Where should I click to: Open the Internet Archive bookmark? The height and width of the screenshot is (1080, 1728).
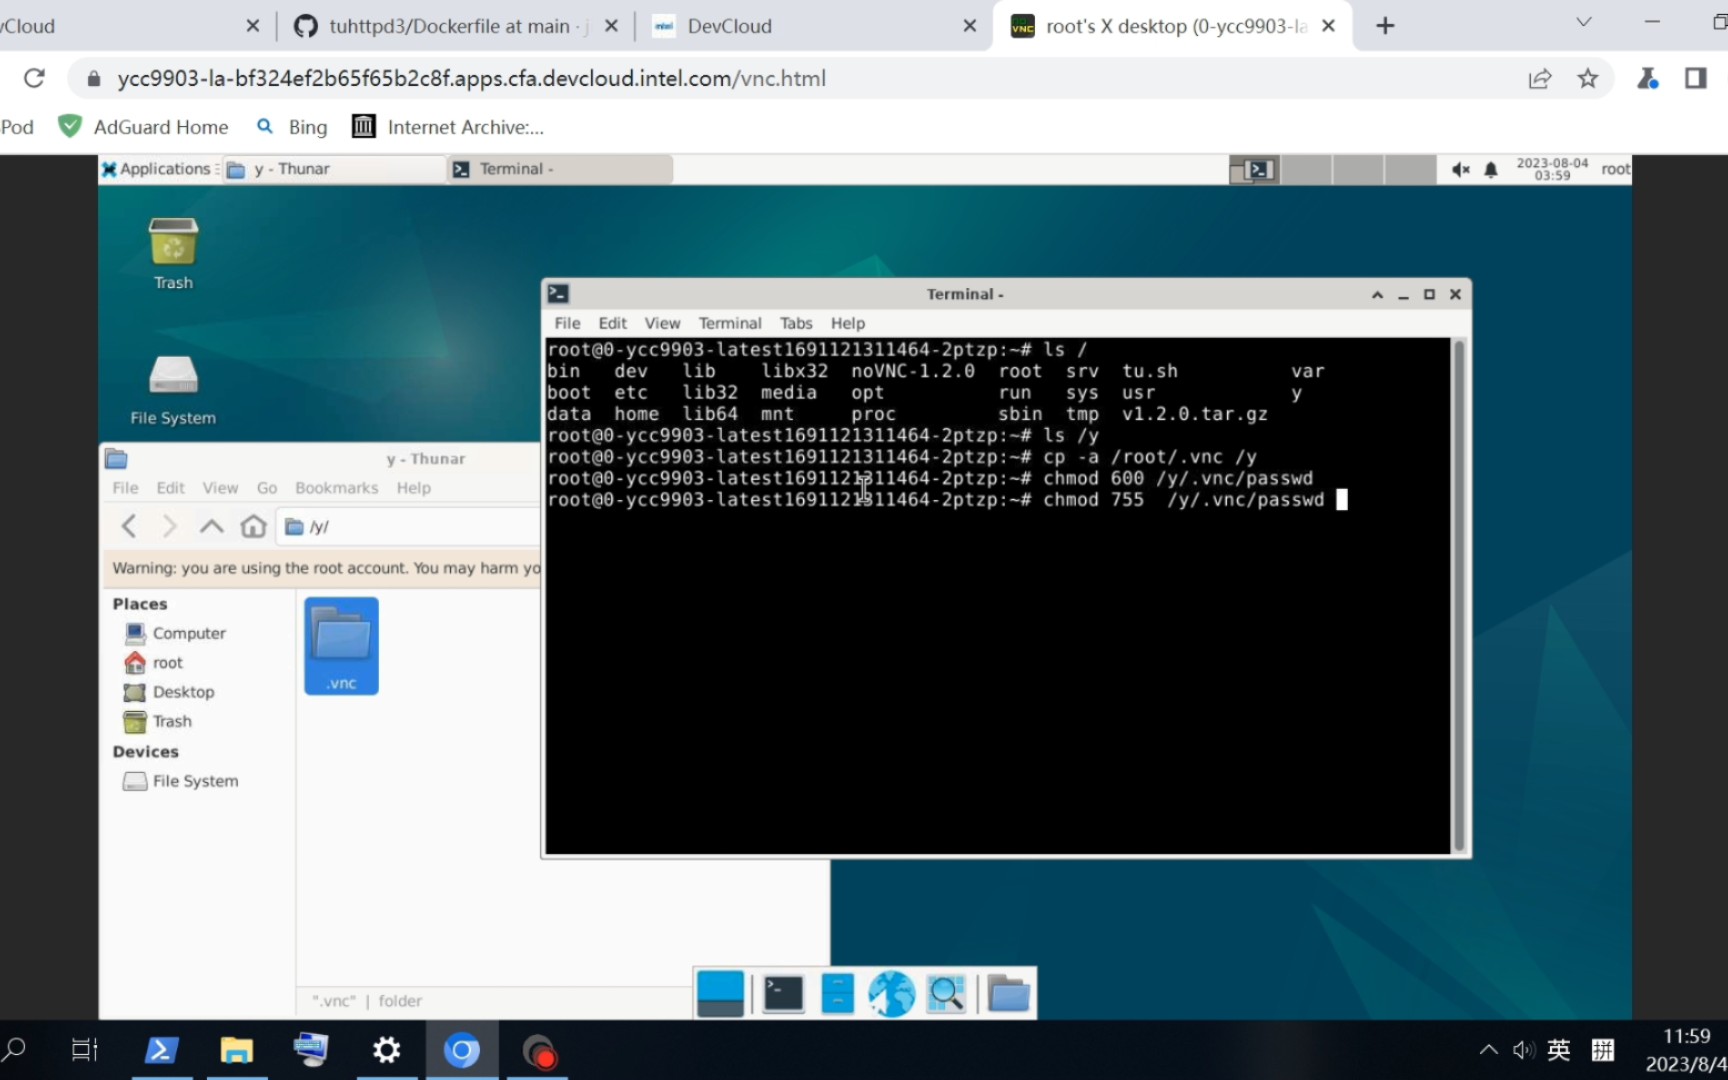(x=448, y=127)
